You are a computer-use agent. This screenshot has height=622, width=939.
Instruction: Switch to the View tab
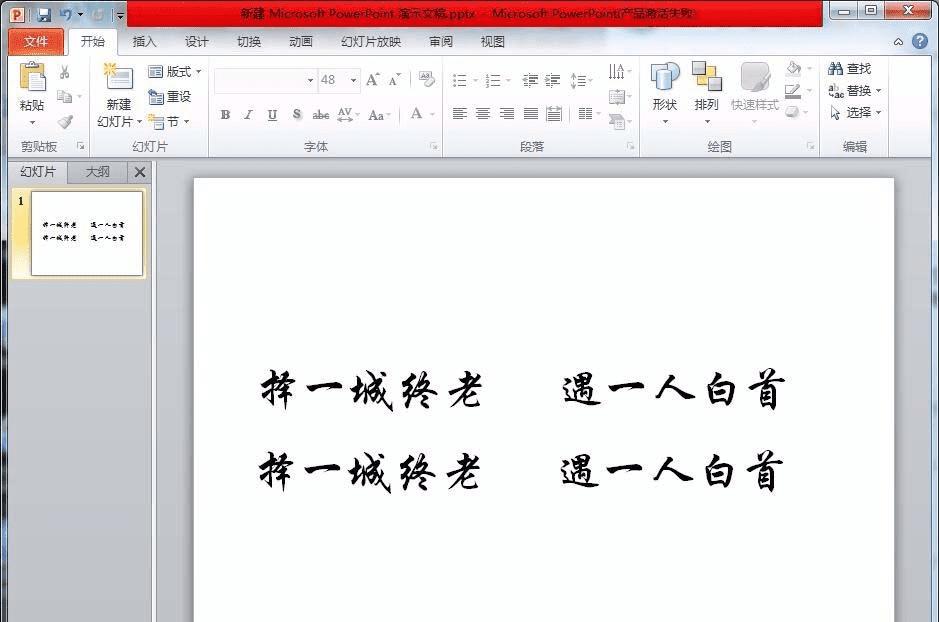pos(492,41)
